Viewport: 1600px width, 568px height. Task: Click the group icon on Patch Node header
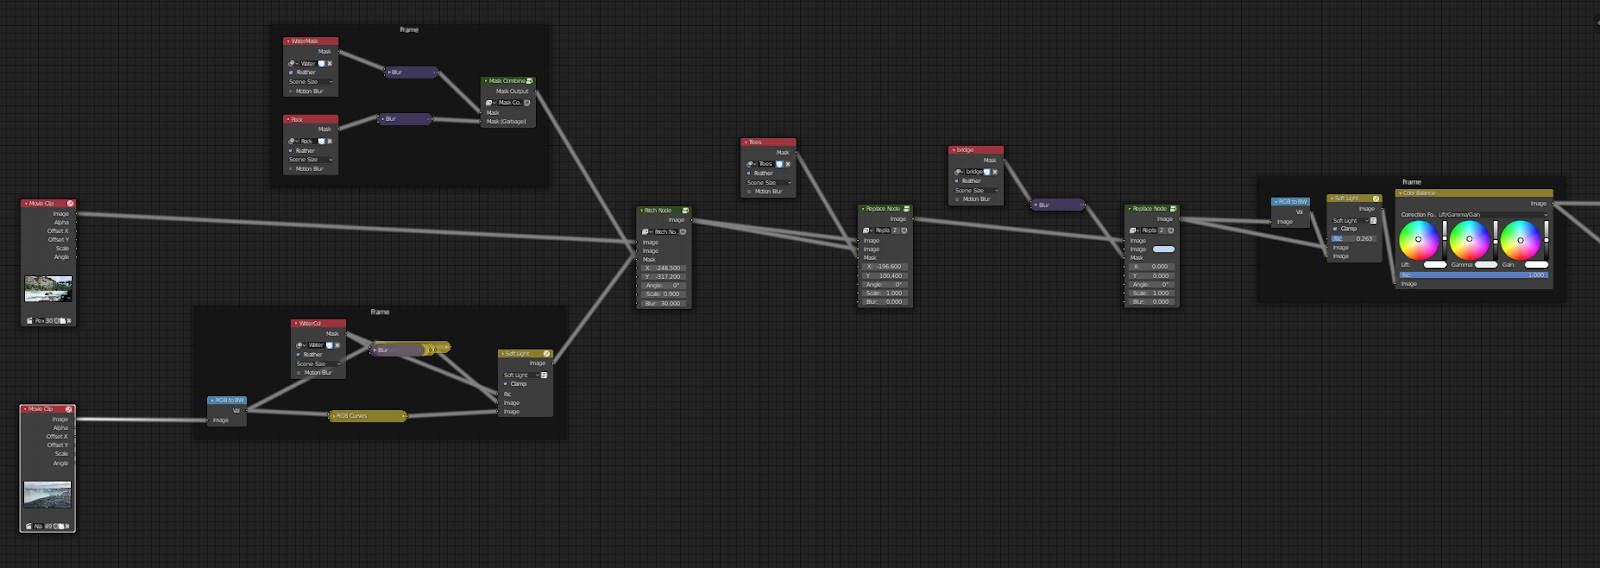(x=685, y=211)
